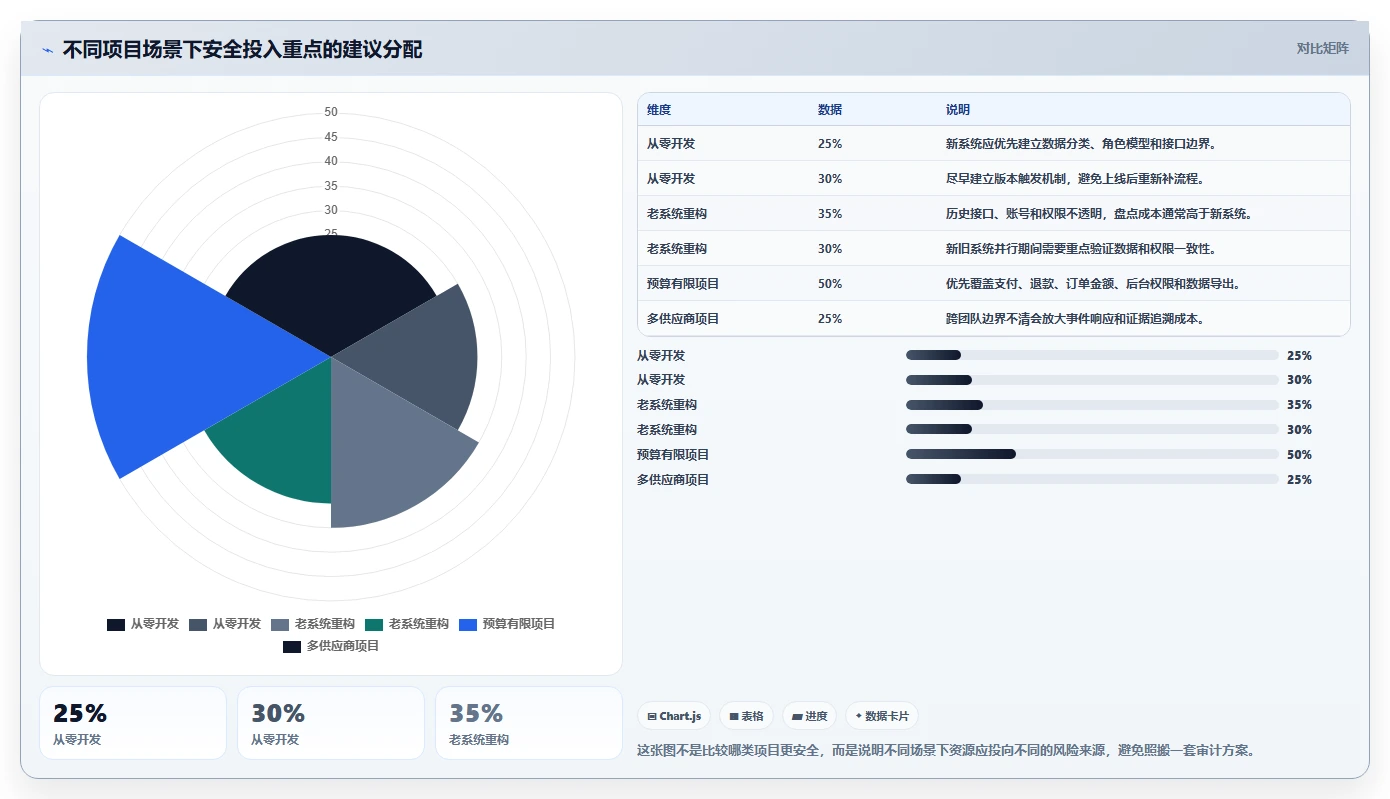
Task: Click the 老系统重构 progress bar at 30%
Action: [1092, 430]
